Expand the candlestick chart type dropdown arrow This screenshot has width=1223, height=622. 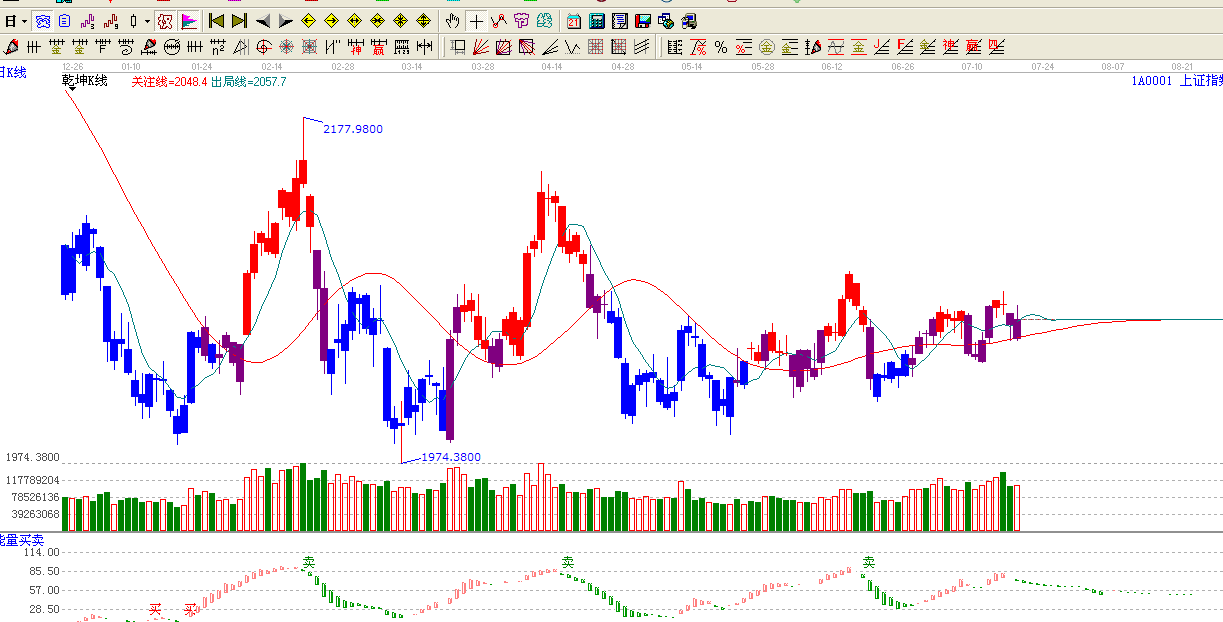[x=147, y=21]
